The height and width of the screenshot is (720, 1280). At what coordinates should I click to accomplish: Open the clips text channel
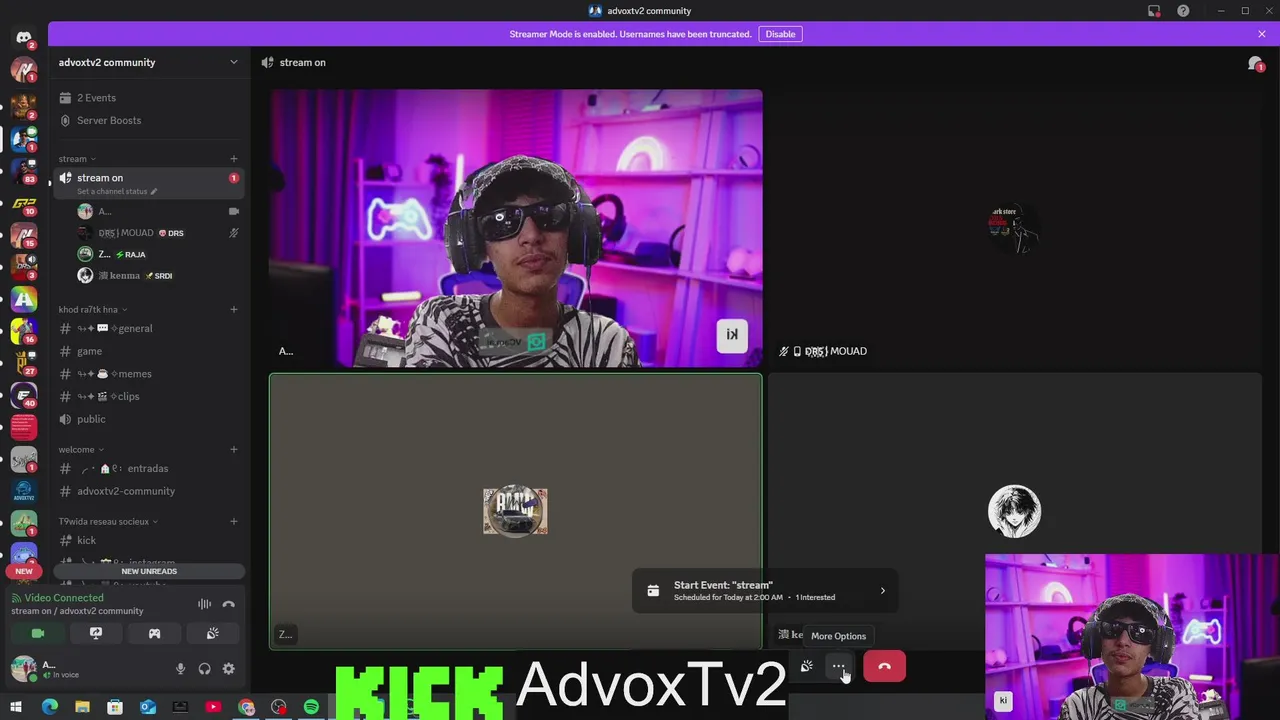148,396
